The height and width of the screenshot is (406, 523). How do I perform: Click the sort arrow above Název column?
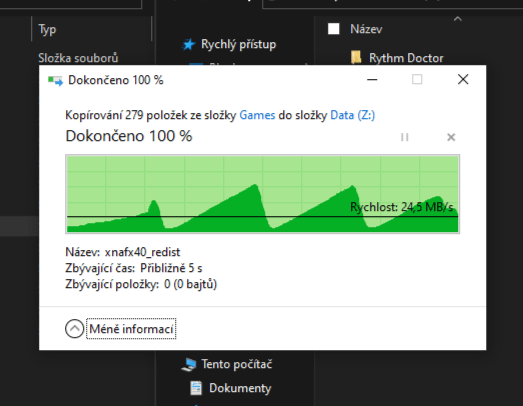(458, 19)
